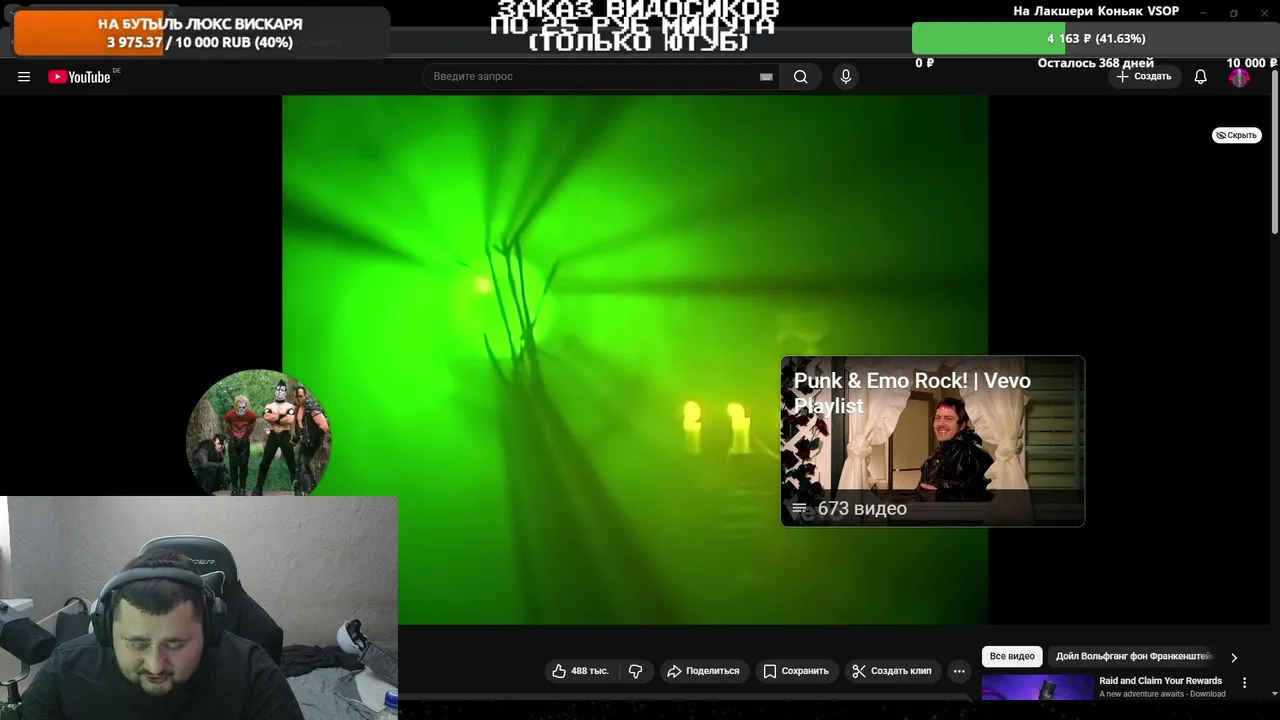Open the Punk & Emo Rock Vevo playlist card
The height and width of the screenshot is (720, 1280).
click(x=932, y=441)
